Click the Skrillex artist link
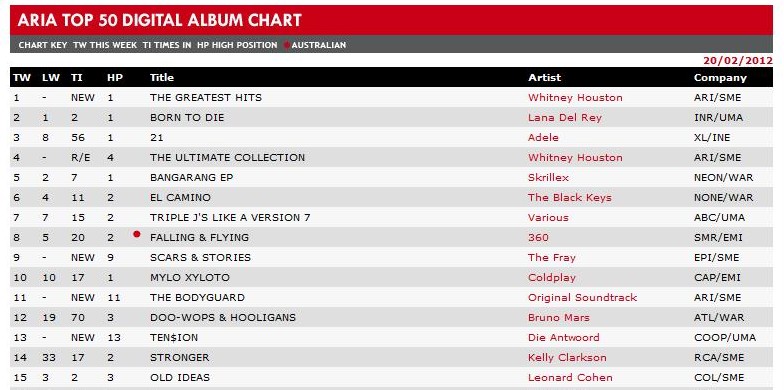The height and width of the screenshot is (390, 784). (x=548, y=178)
